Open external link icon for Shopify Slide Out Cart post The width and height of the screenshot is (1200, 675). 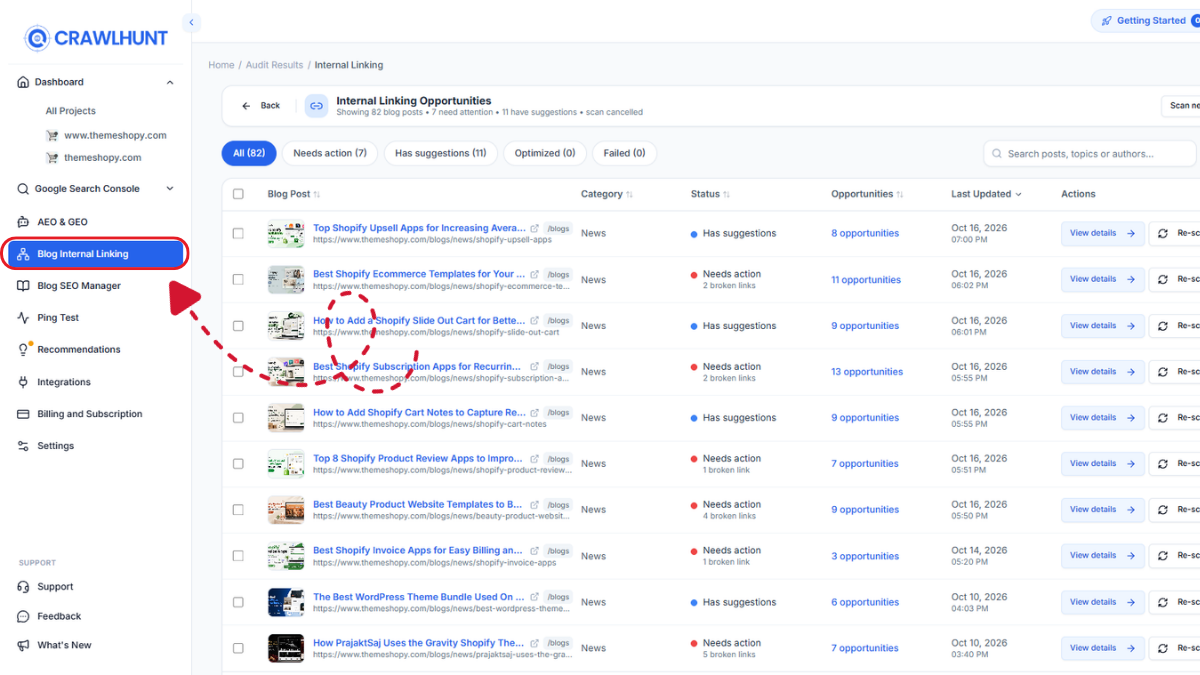coord(534,320)
